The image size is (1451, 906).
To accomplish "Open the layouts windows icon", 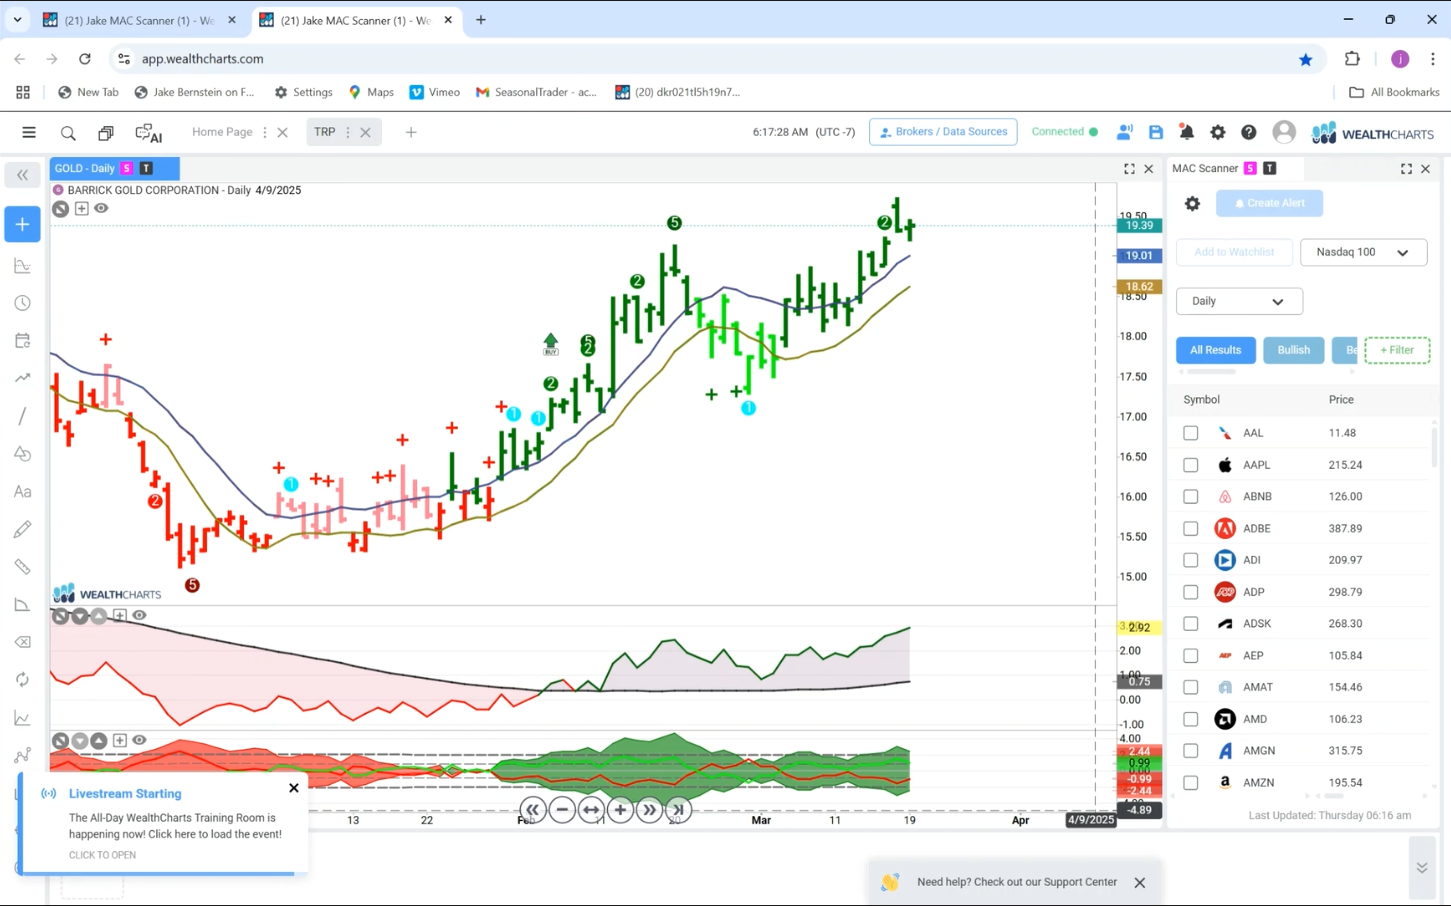I will pos(105,133).
